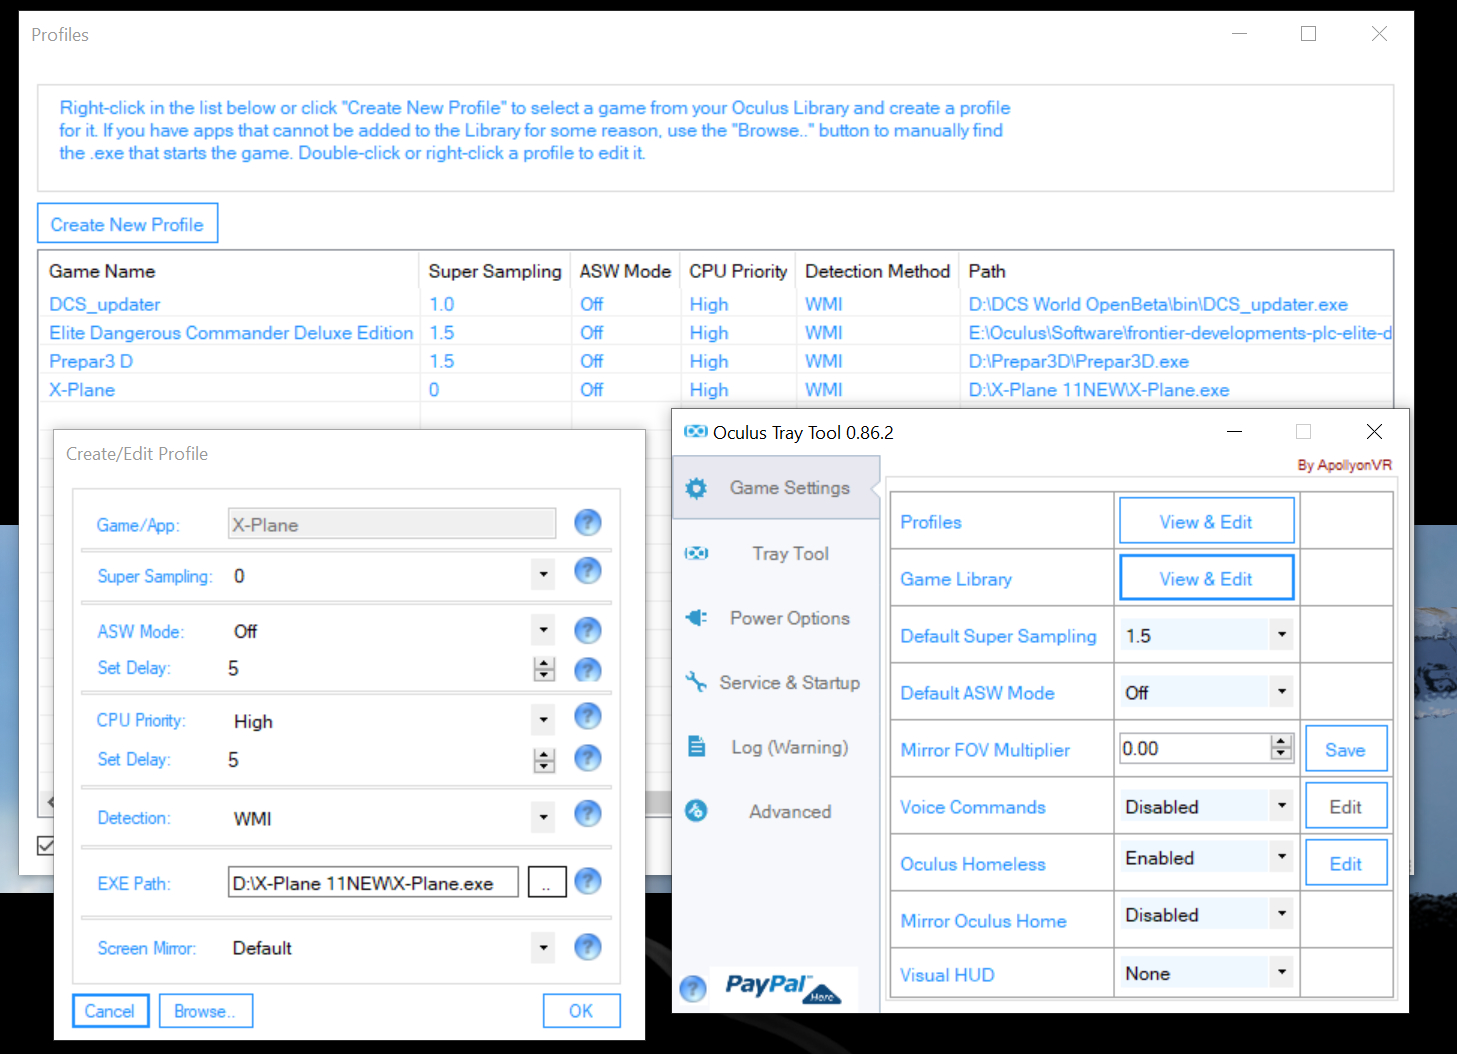
Task: Adjust ASW Mode Set Delay stepper
Action: [544, 669]
